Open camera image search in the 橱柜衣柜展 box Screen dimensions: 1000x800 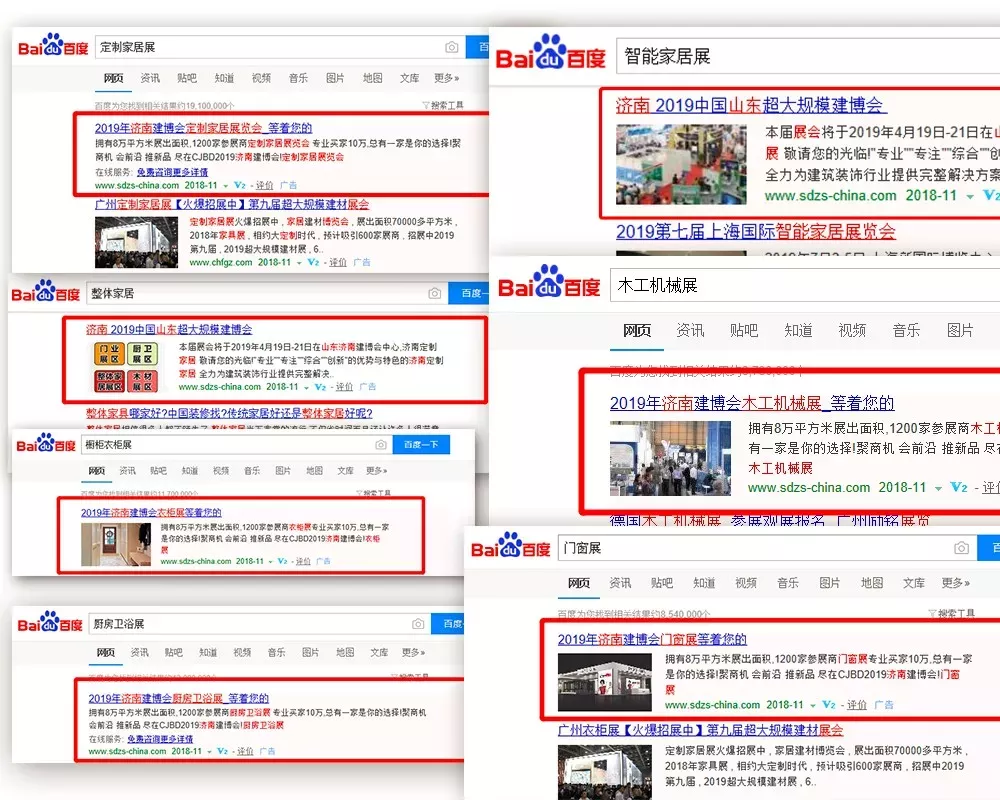(x=381, y=445)
